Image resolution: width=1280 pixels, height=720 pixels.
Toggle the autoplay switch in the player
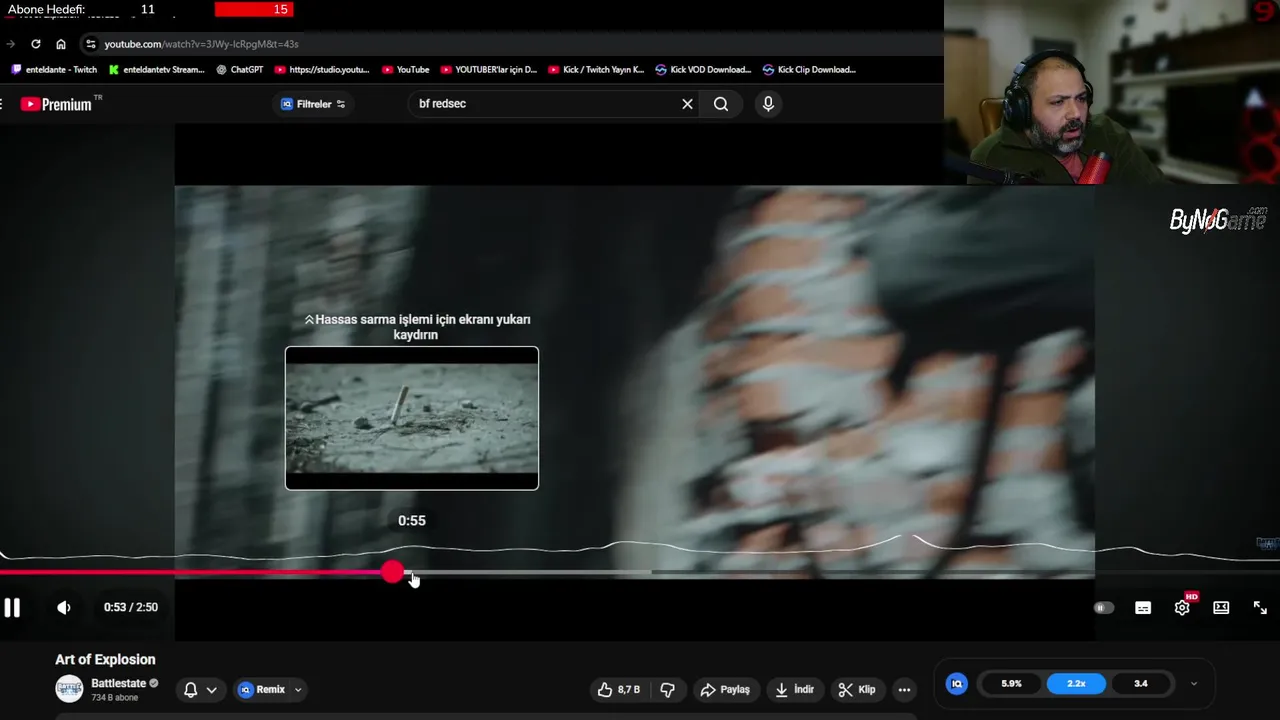1103,608
